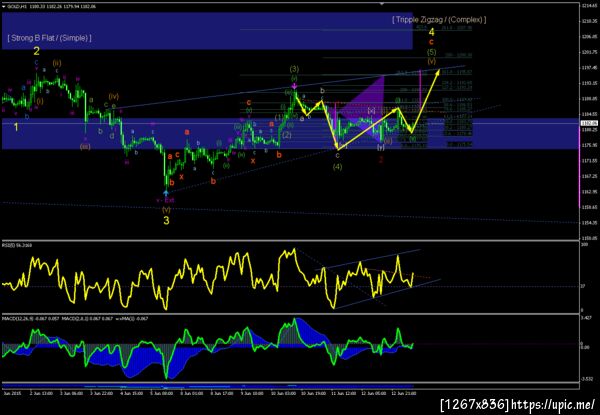600x415 pixels.
Task: Select the (4) wave label below the low
Action: point(337,167)
